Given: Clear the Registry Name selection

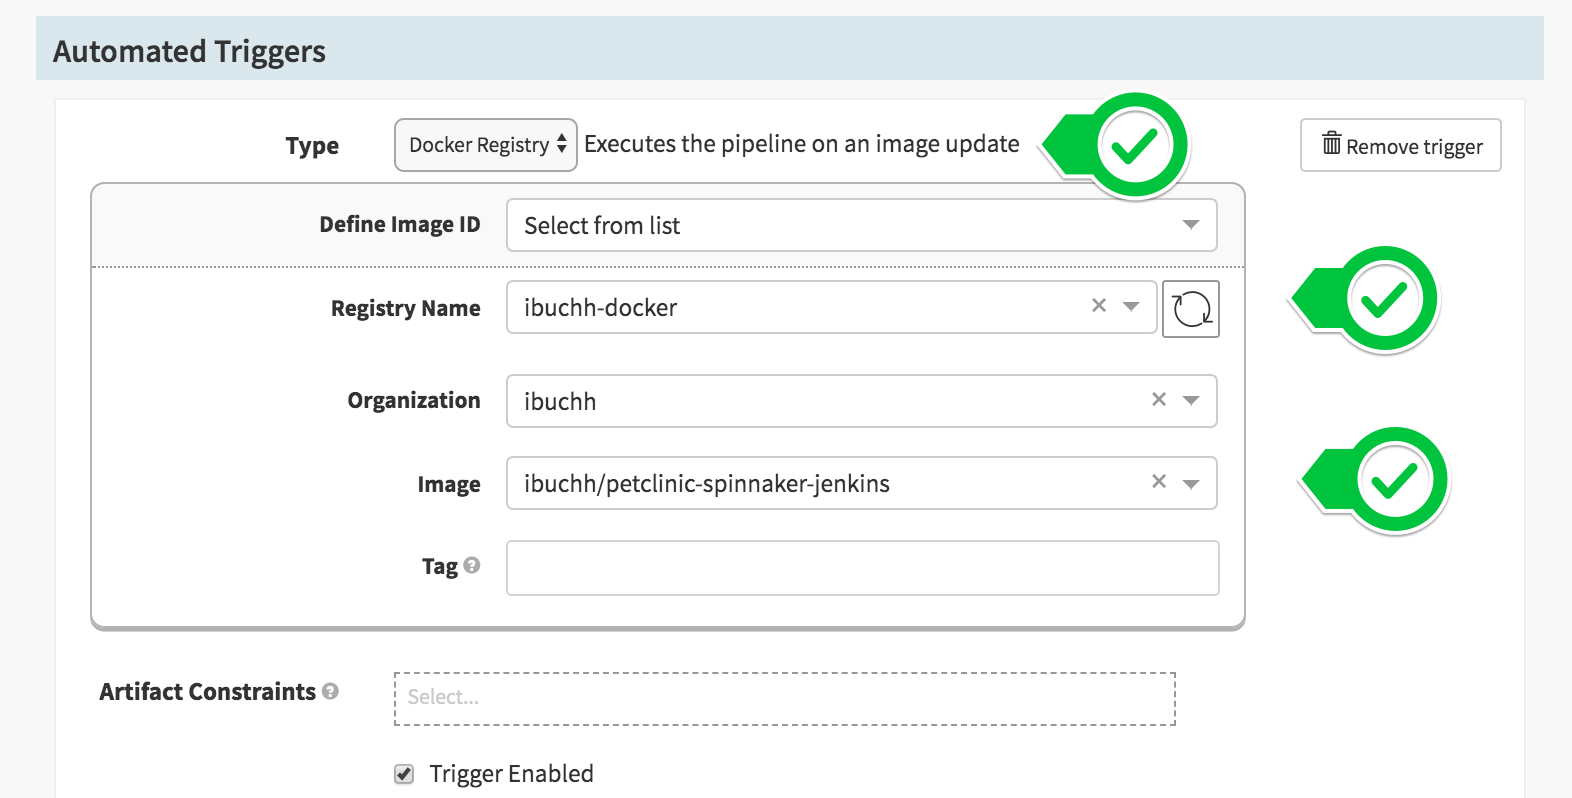Looking at the screenshot, I should (x=1099, y=306).
